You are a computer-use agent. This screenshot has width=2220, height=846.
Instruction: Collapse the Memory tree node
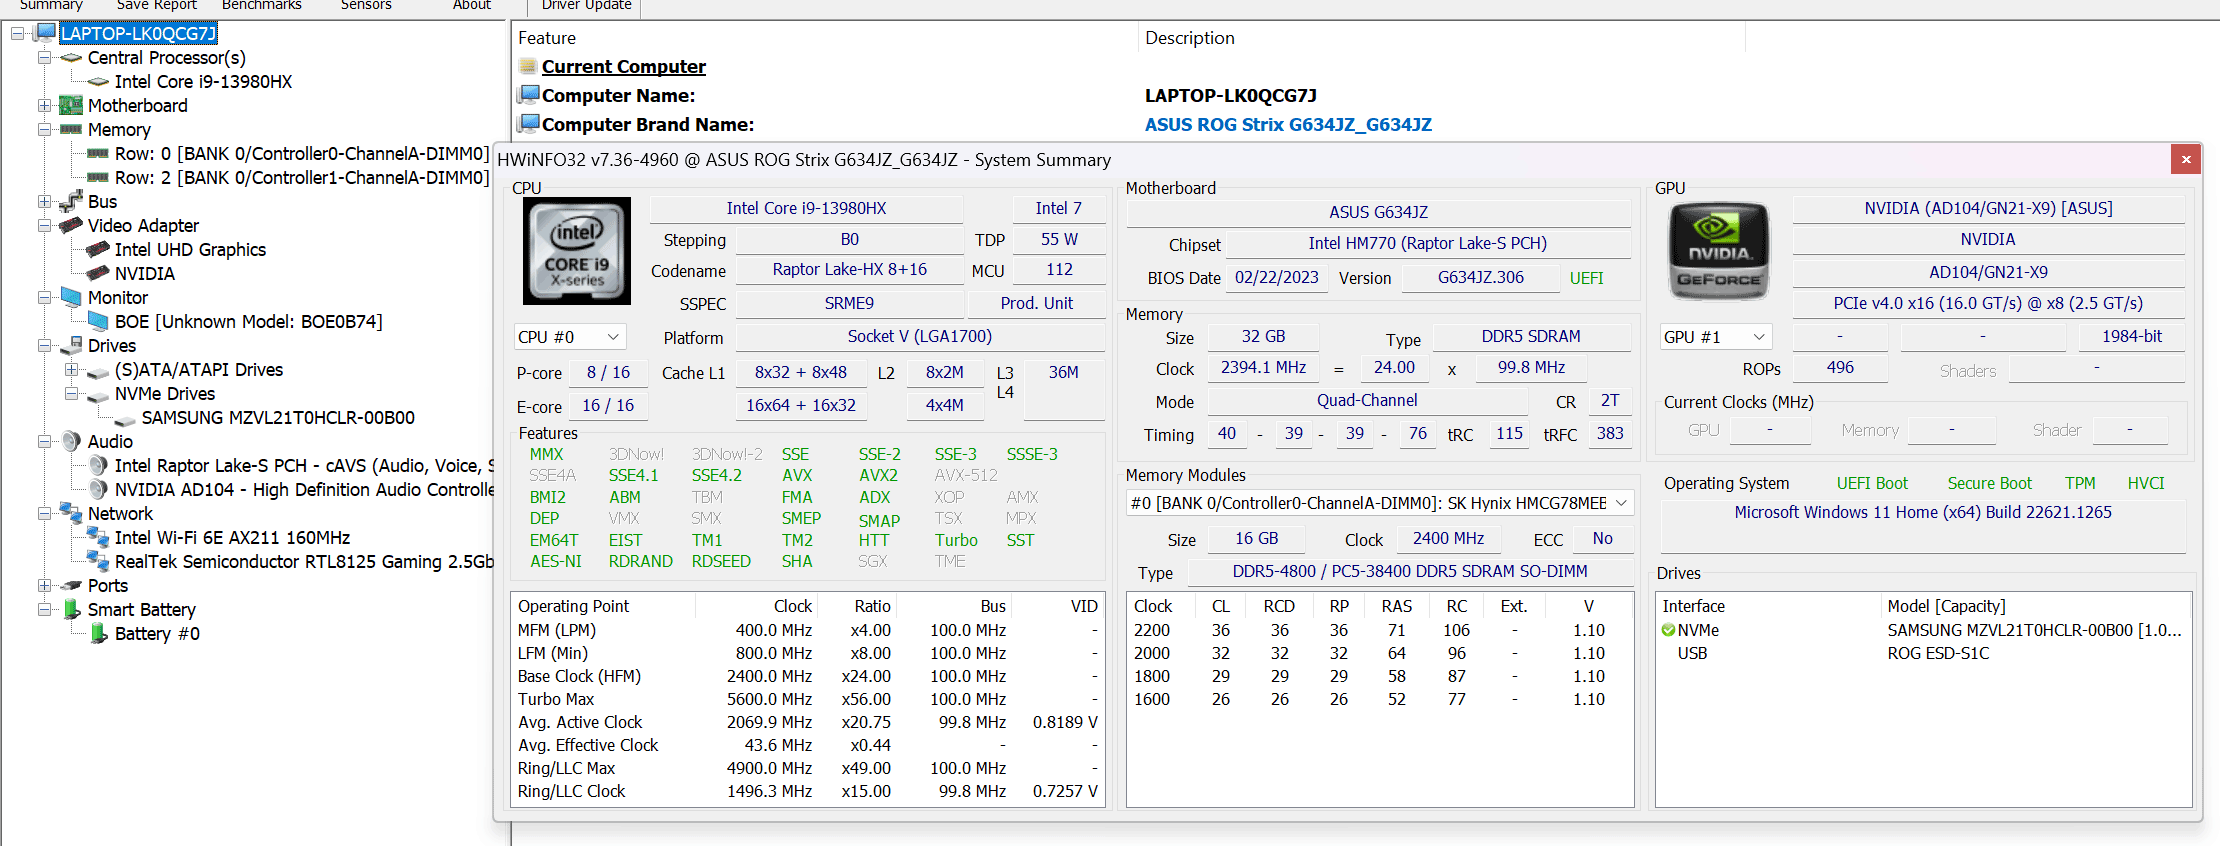click(x=44, y=129)
